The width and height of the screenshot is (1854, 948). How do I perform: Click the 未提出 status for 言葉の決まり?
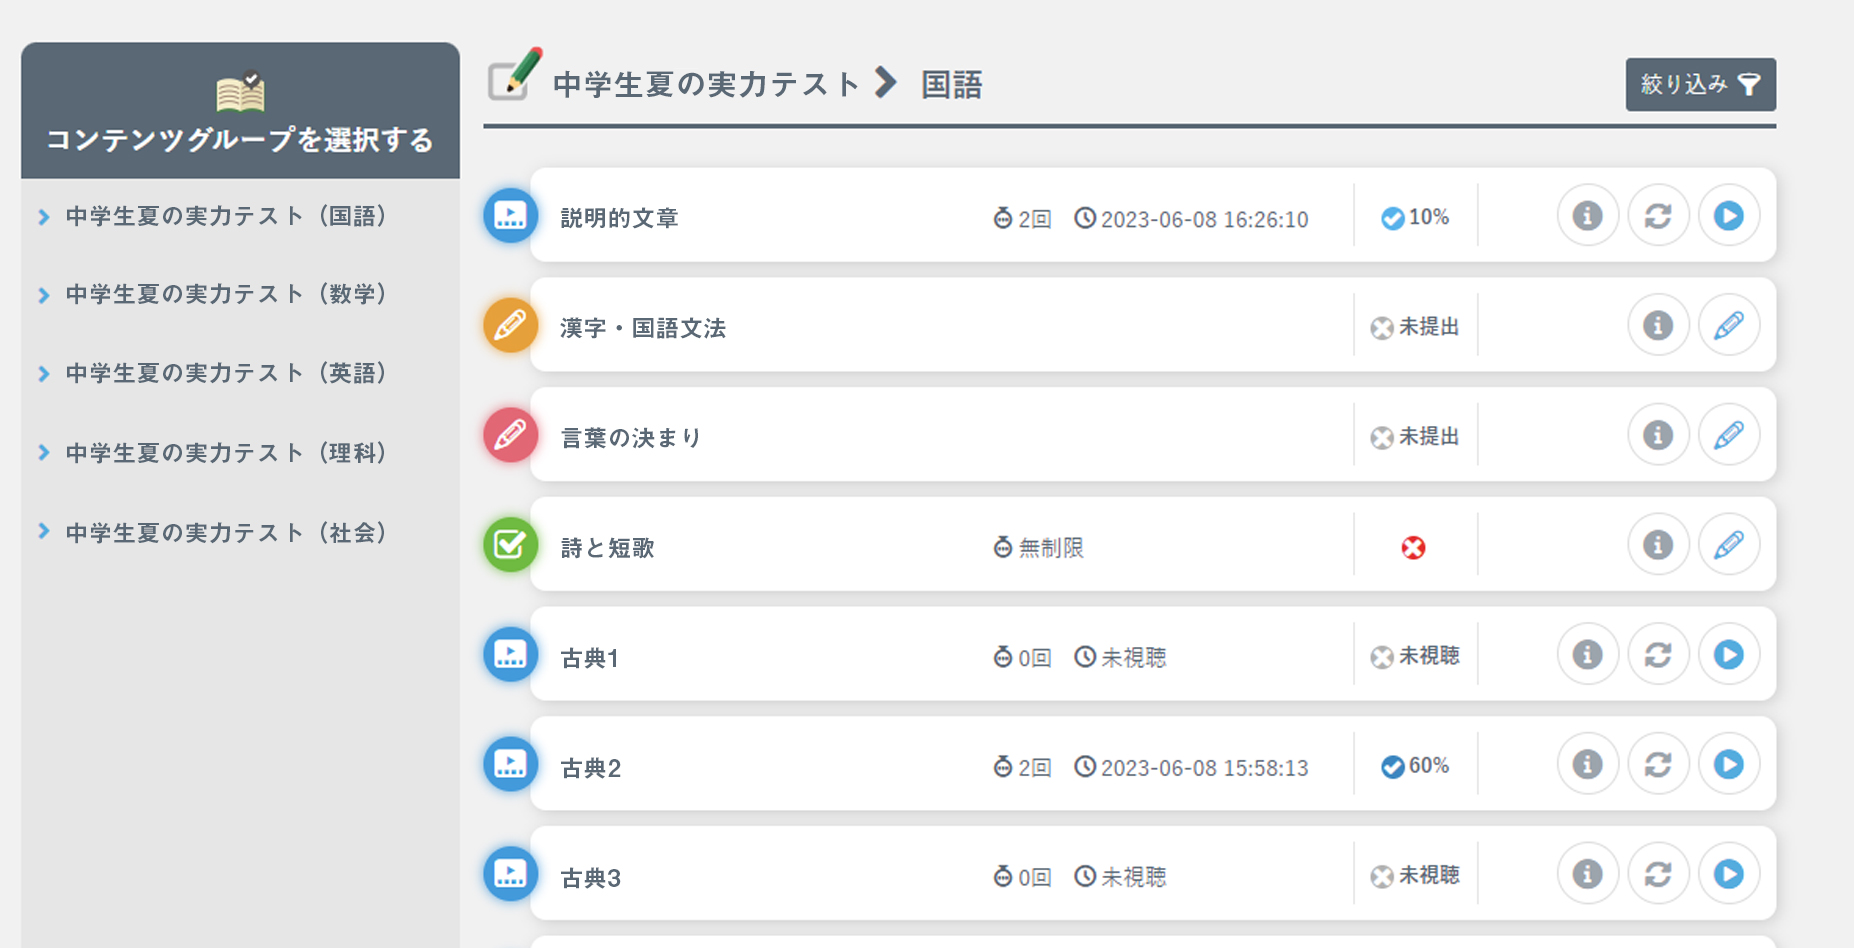1416,436
